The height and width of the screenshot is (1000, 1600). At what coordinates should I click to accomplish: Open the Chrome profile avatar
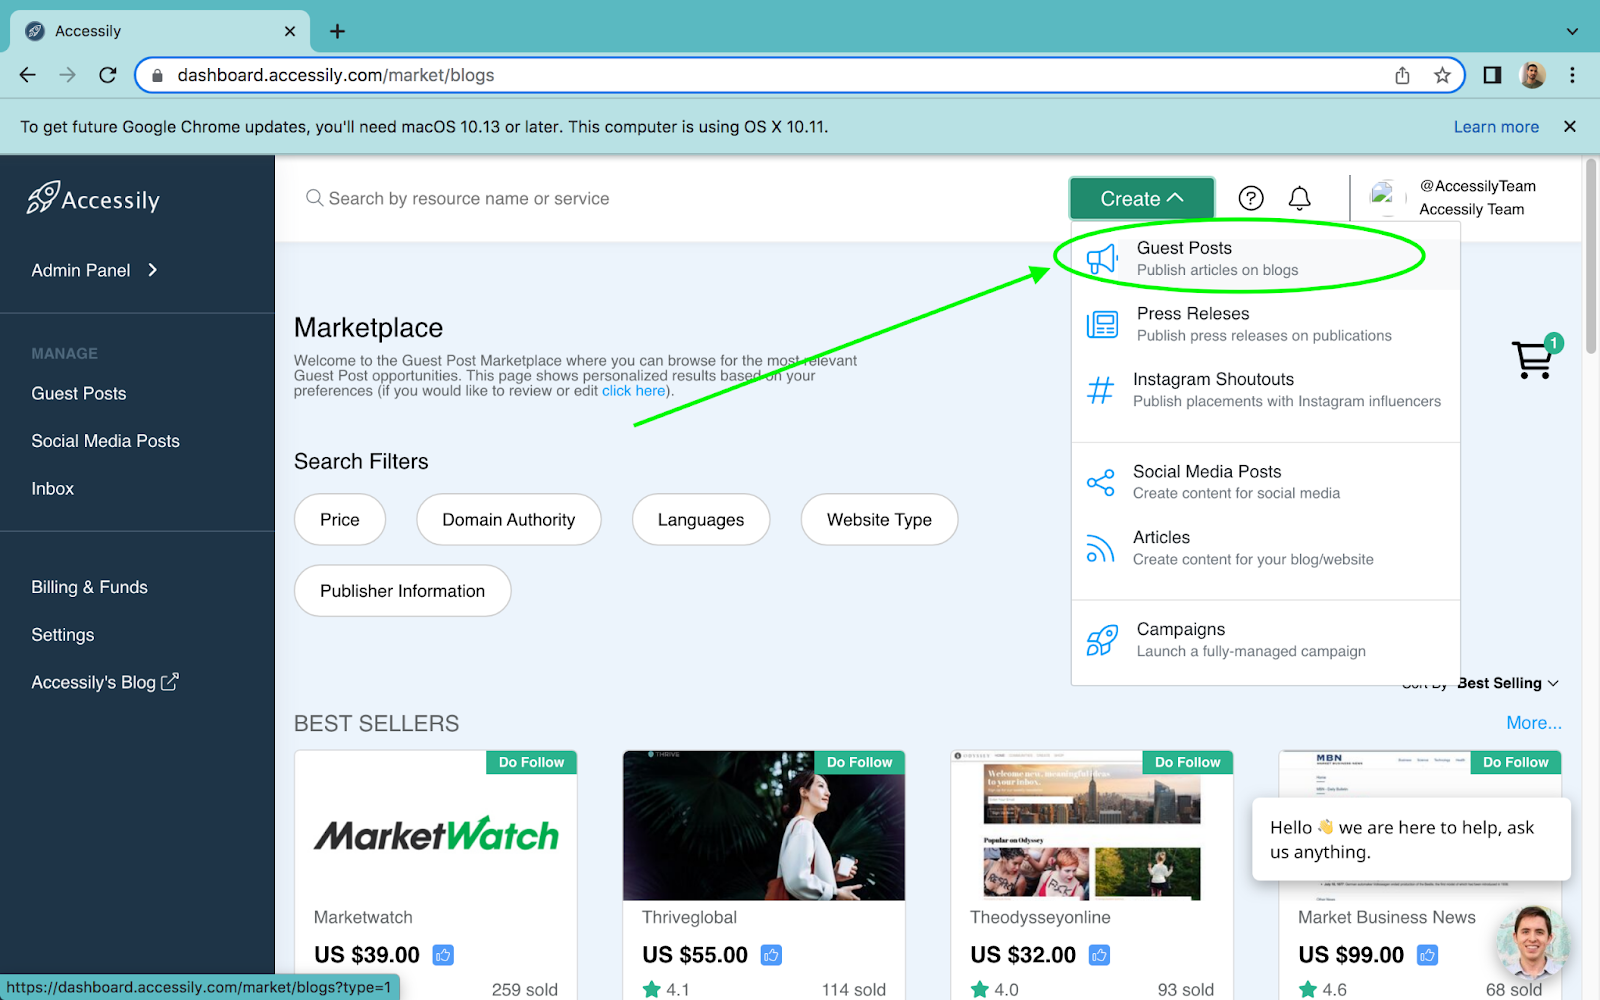[x=1533, y=75]
